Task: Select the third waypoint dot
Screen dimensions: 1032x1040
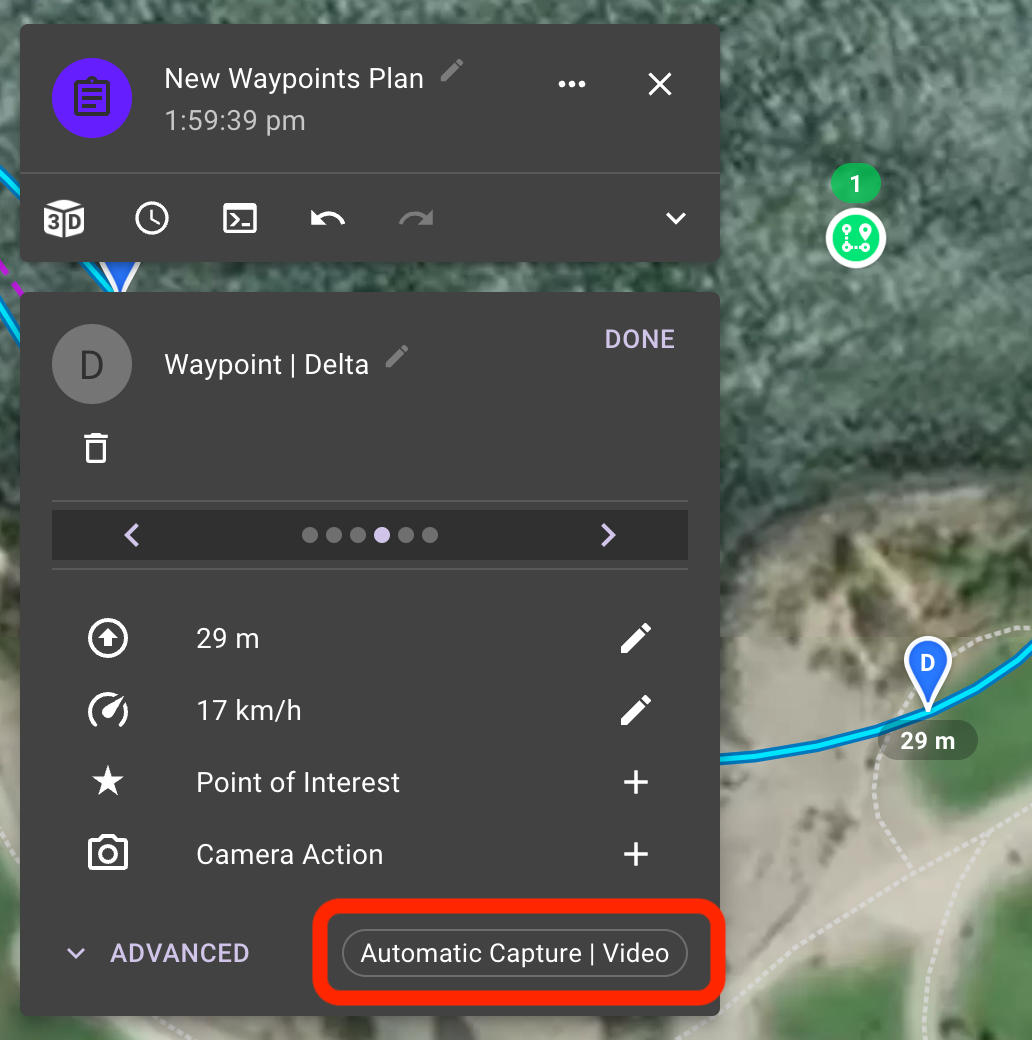Action: (358, 535)
